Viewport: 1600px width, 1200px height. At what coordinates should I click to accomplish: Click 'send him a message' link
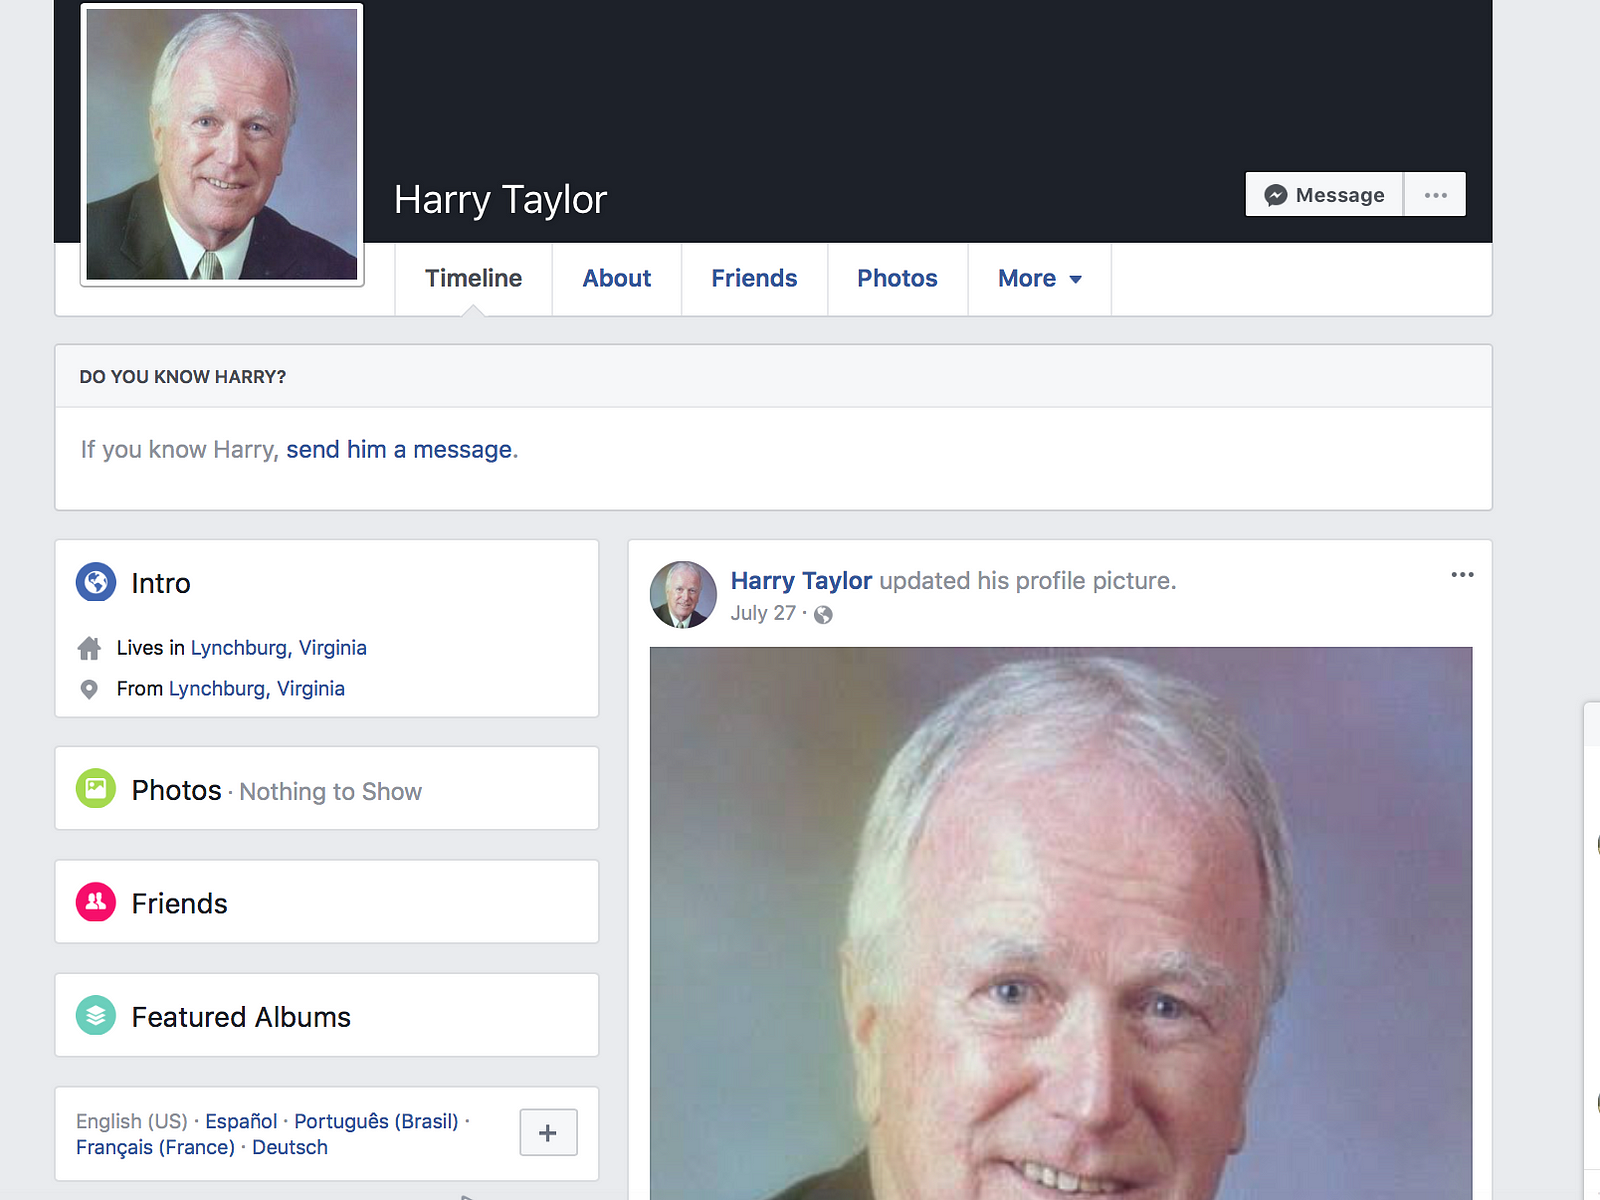pos(399,450)
